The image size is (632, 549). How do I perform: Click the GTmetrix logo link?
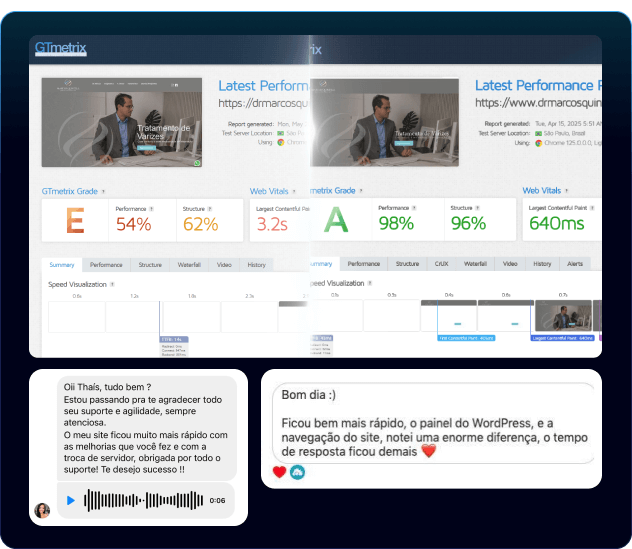click(x=60, y=48)
